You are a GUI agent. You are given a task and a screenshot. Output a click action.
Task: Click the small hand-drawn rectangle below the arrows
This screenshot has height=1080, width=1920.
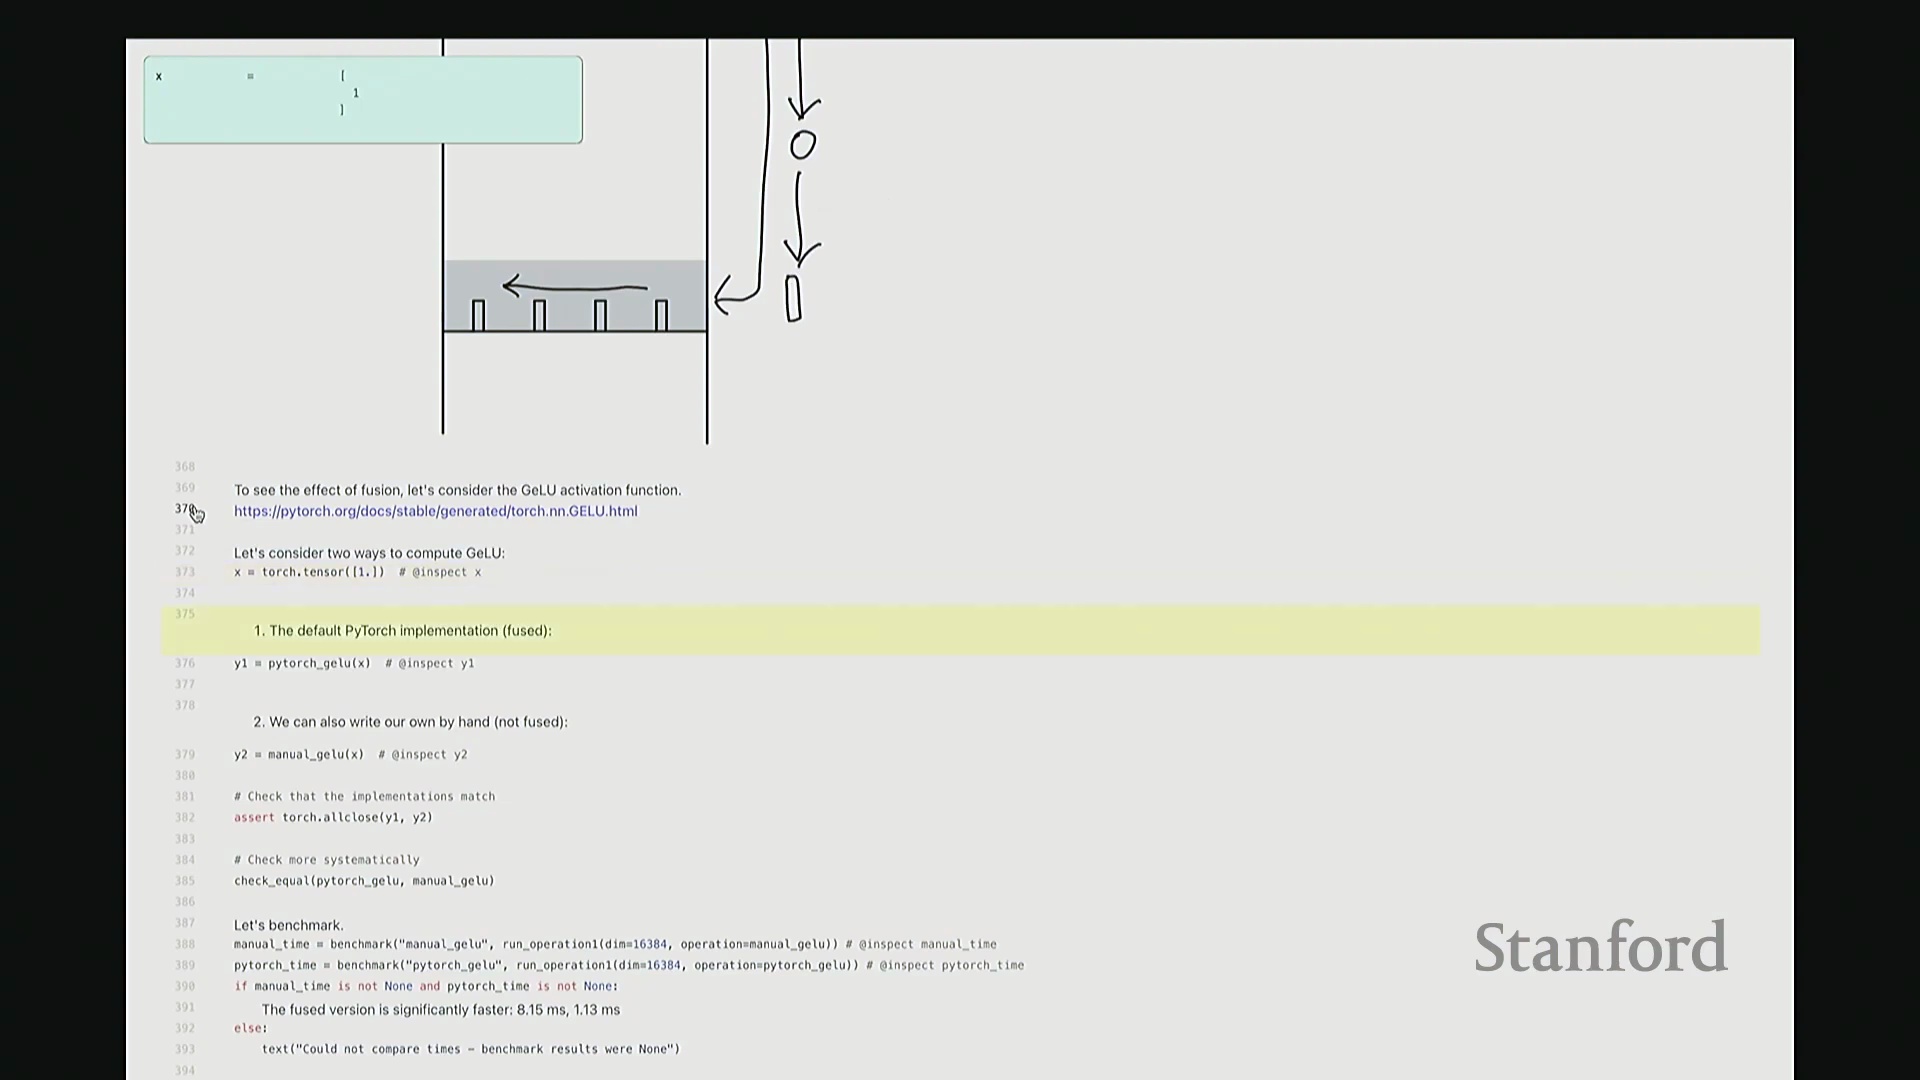tap(793, 299)
